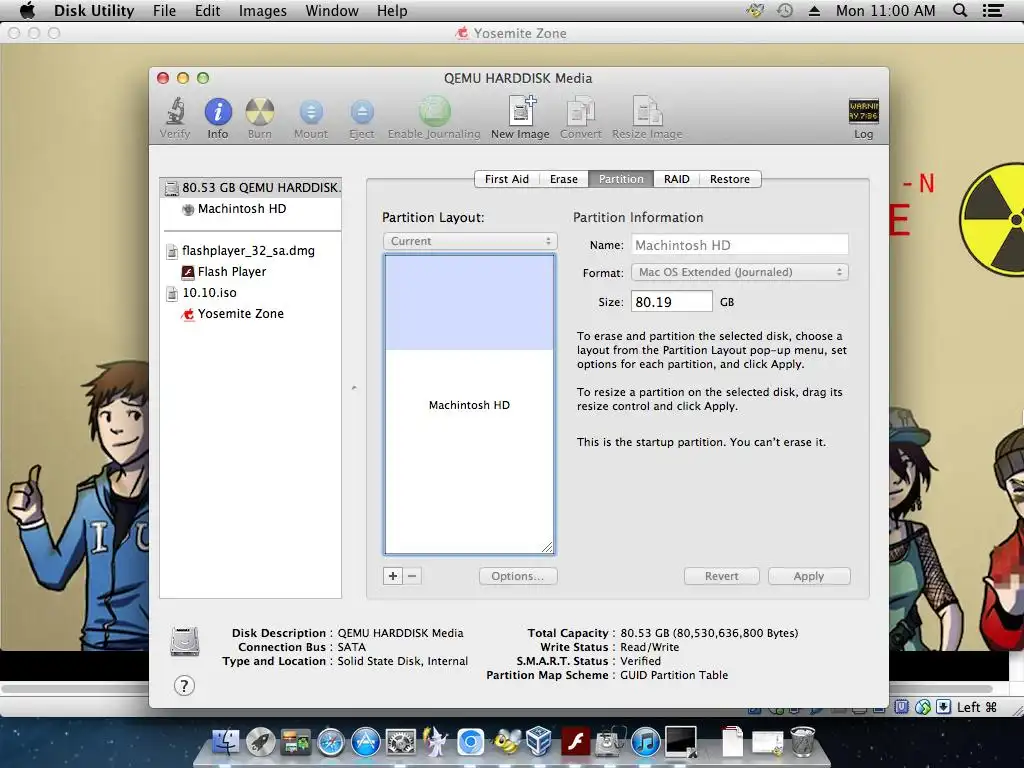Image resolution: width=1024 pixels, height=768 pixels.
Task: Open the Disk Utility application menu
Action: pos(94,10)
